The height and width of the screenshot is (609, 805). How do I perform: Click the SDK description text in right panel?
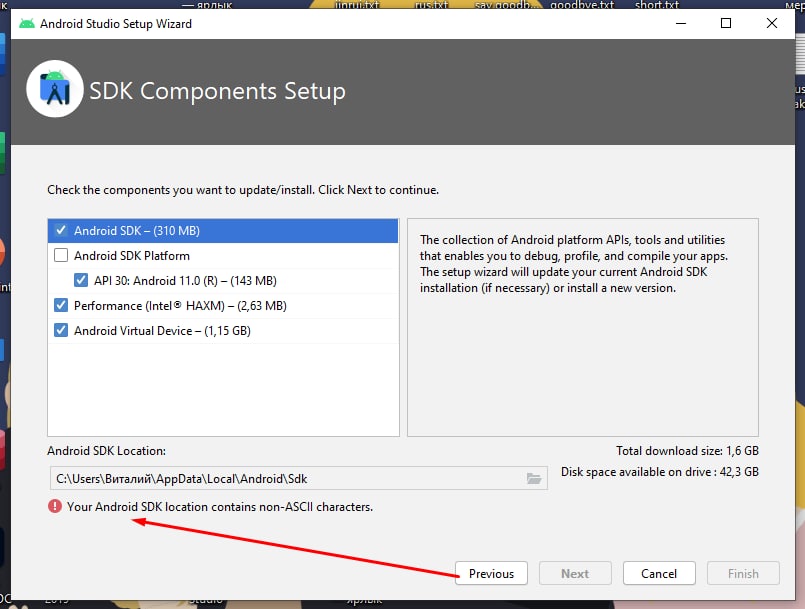click(573, 264)
